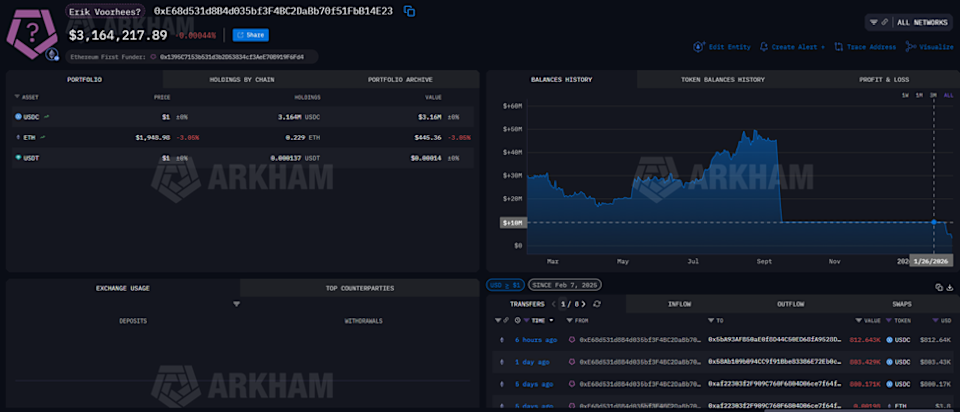960x412 pixels.
Task: Click the link icon beside All Networks
Action: [885, 22]
